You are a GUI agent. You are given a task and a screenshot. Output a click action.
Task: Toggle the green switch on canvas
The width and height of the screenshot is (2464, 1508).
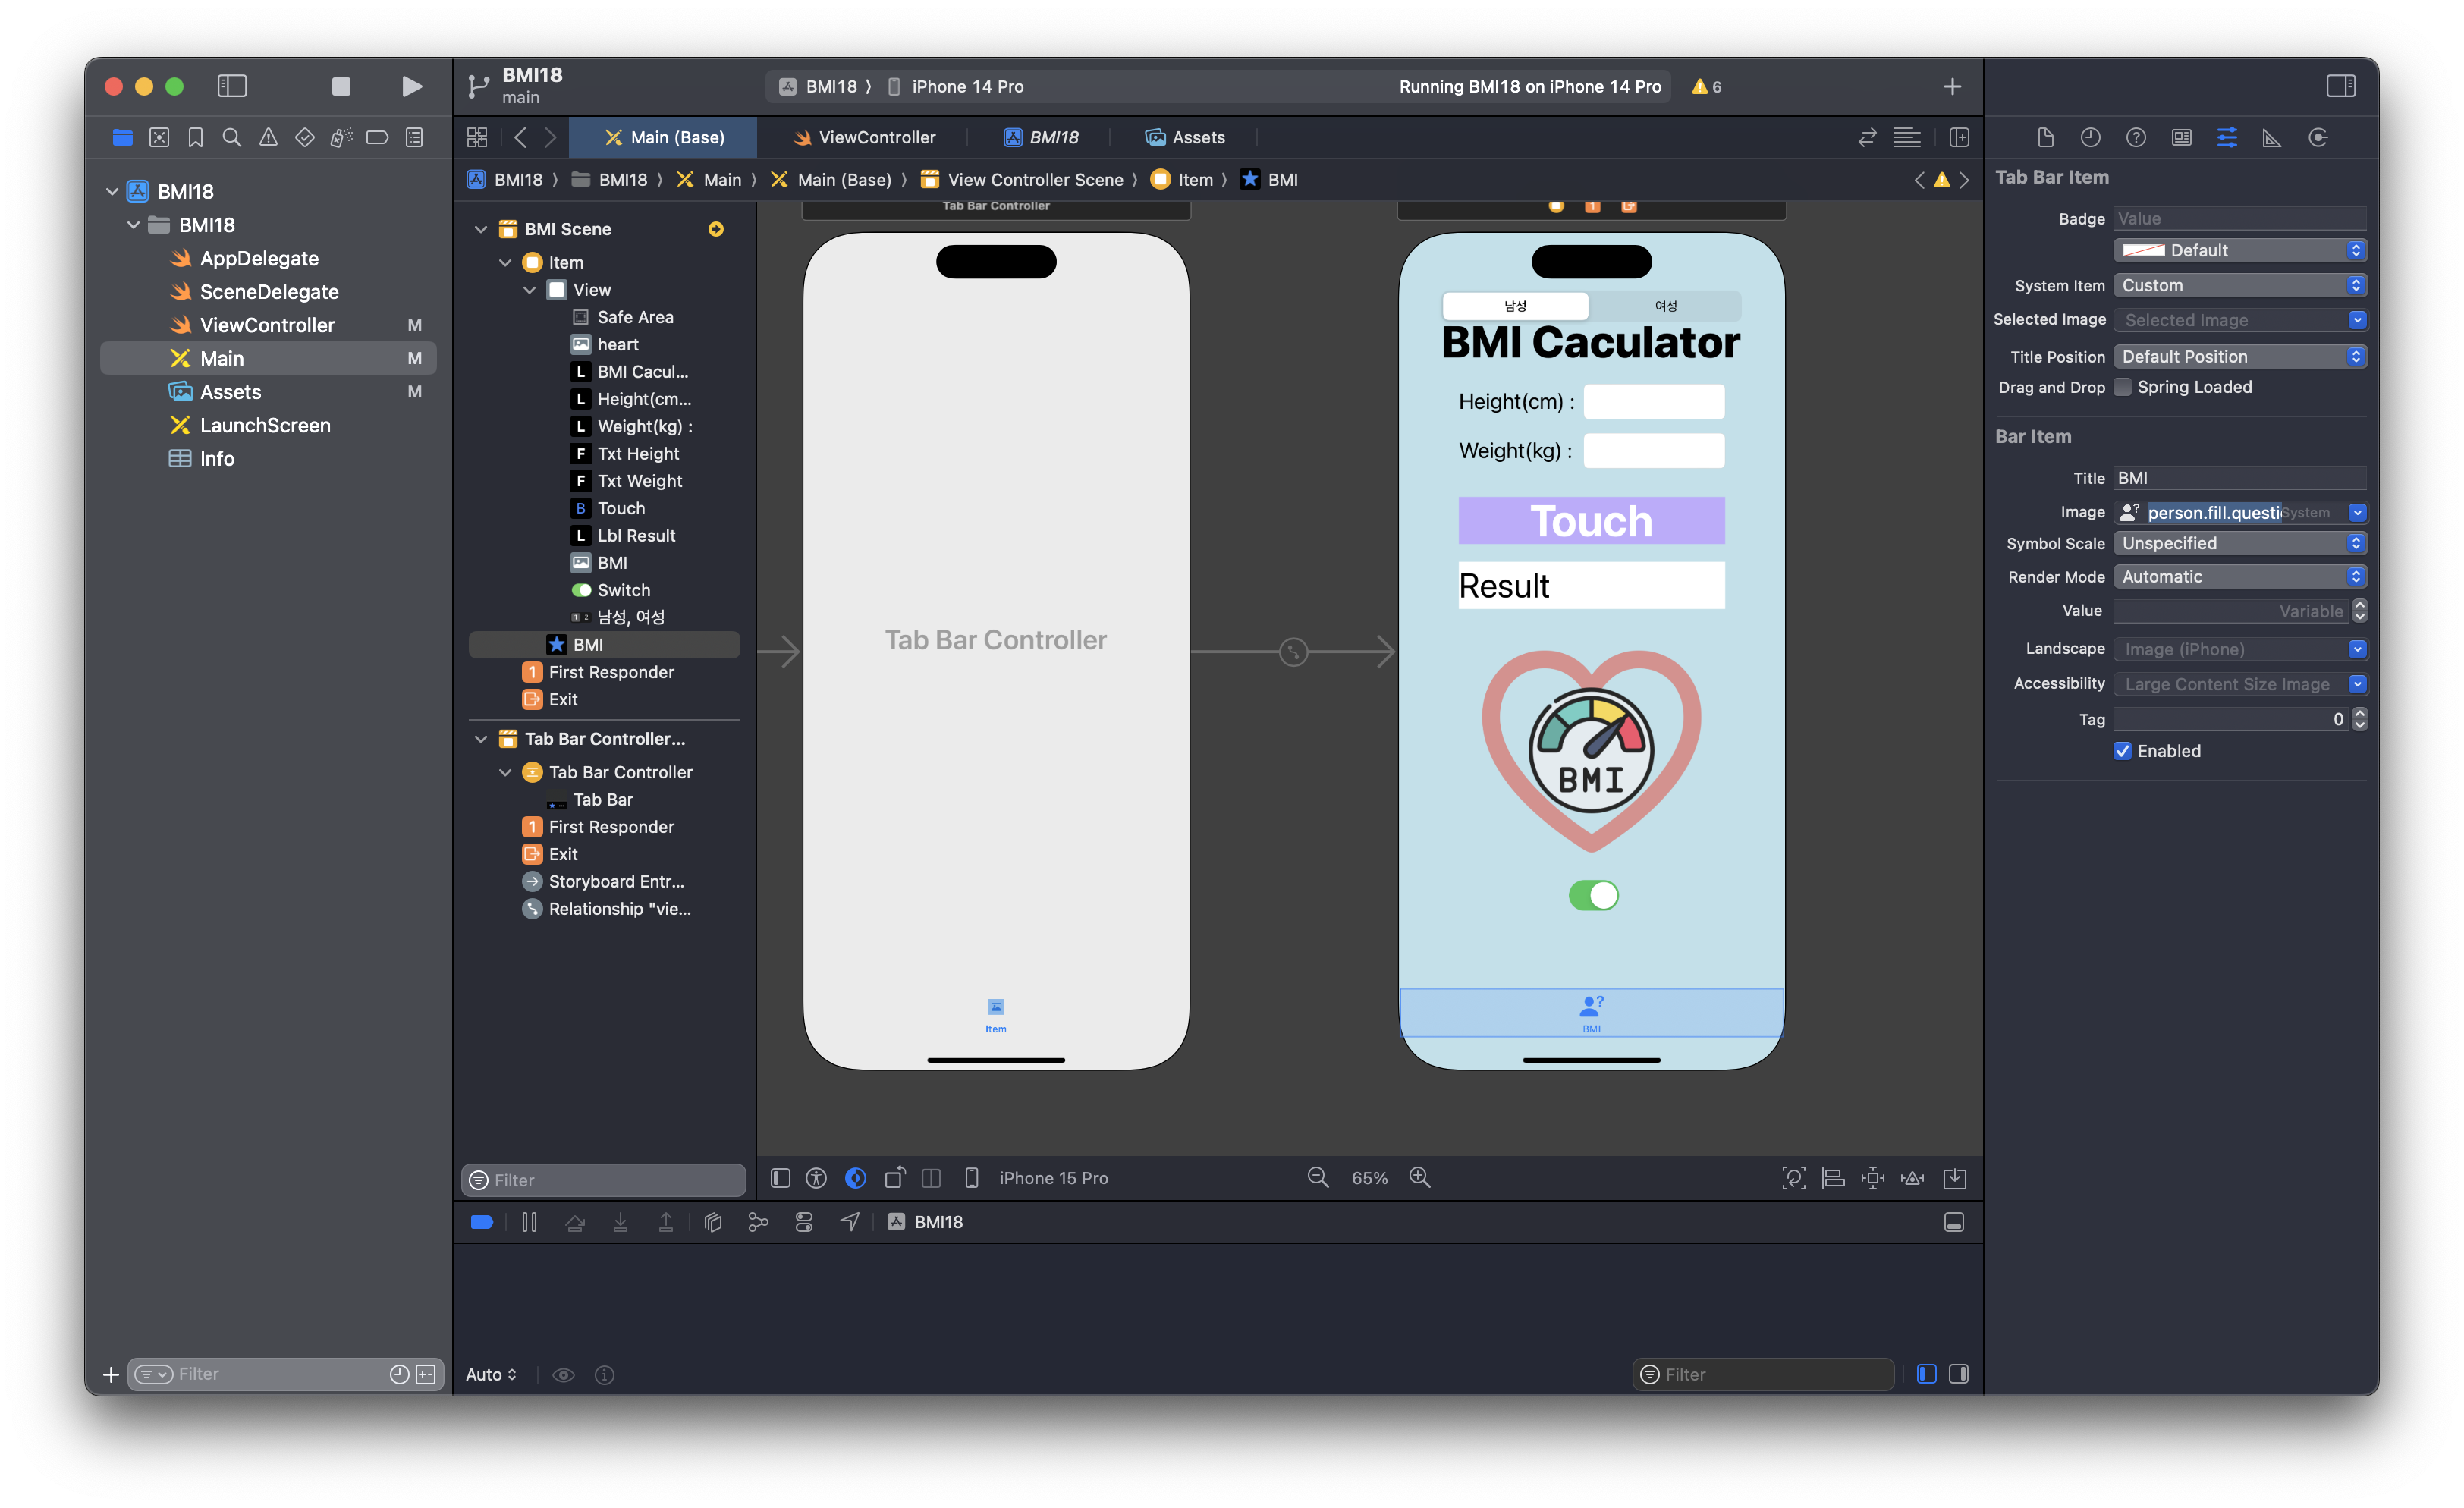click(x=1593, y=895)
